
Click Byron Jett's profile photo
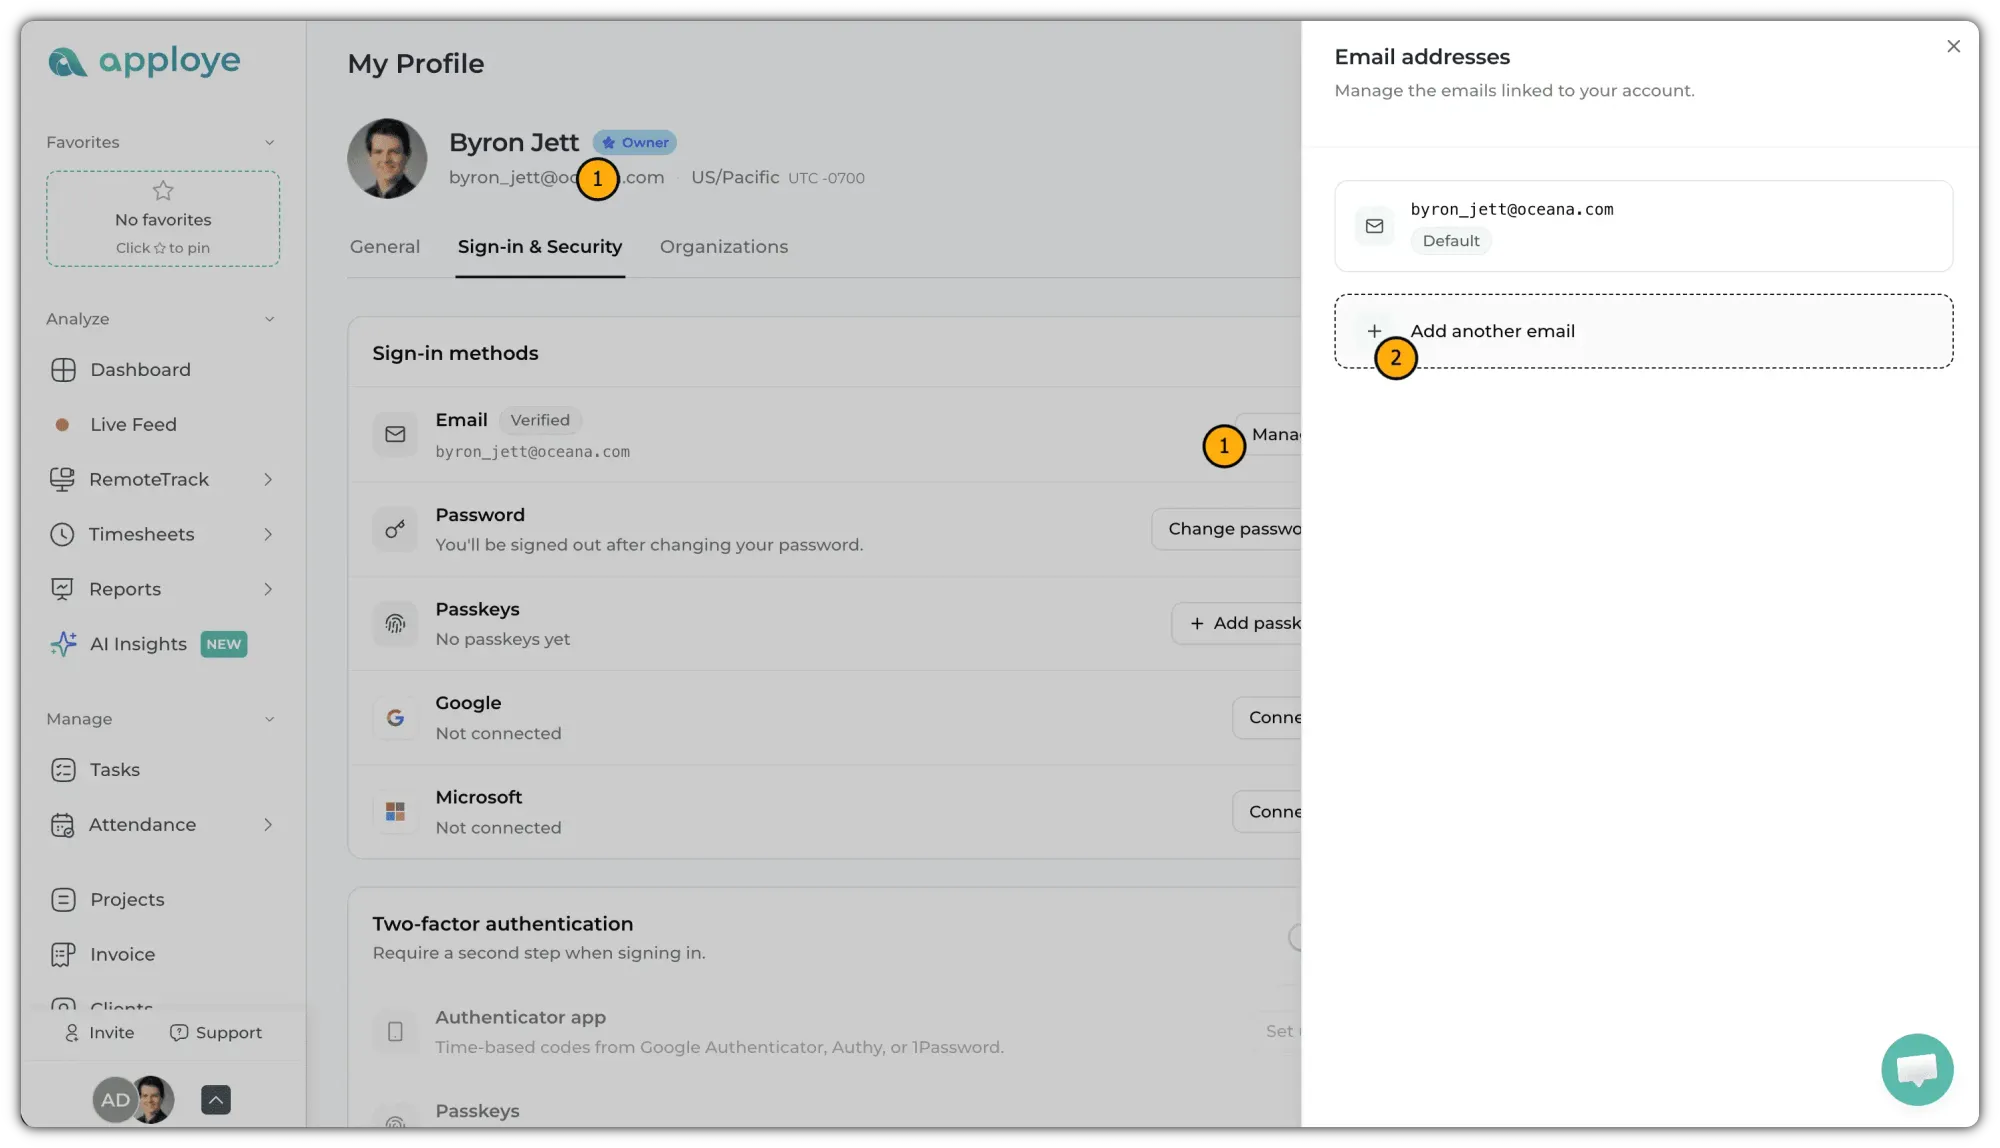point(387,159)
